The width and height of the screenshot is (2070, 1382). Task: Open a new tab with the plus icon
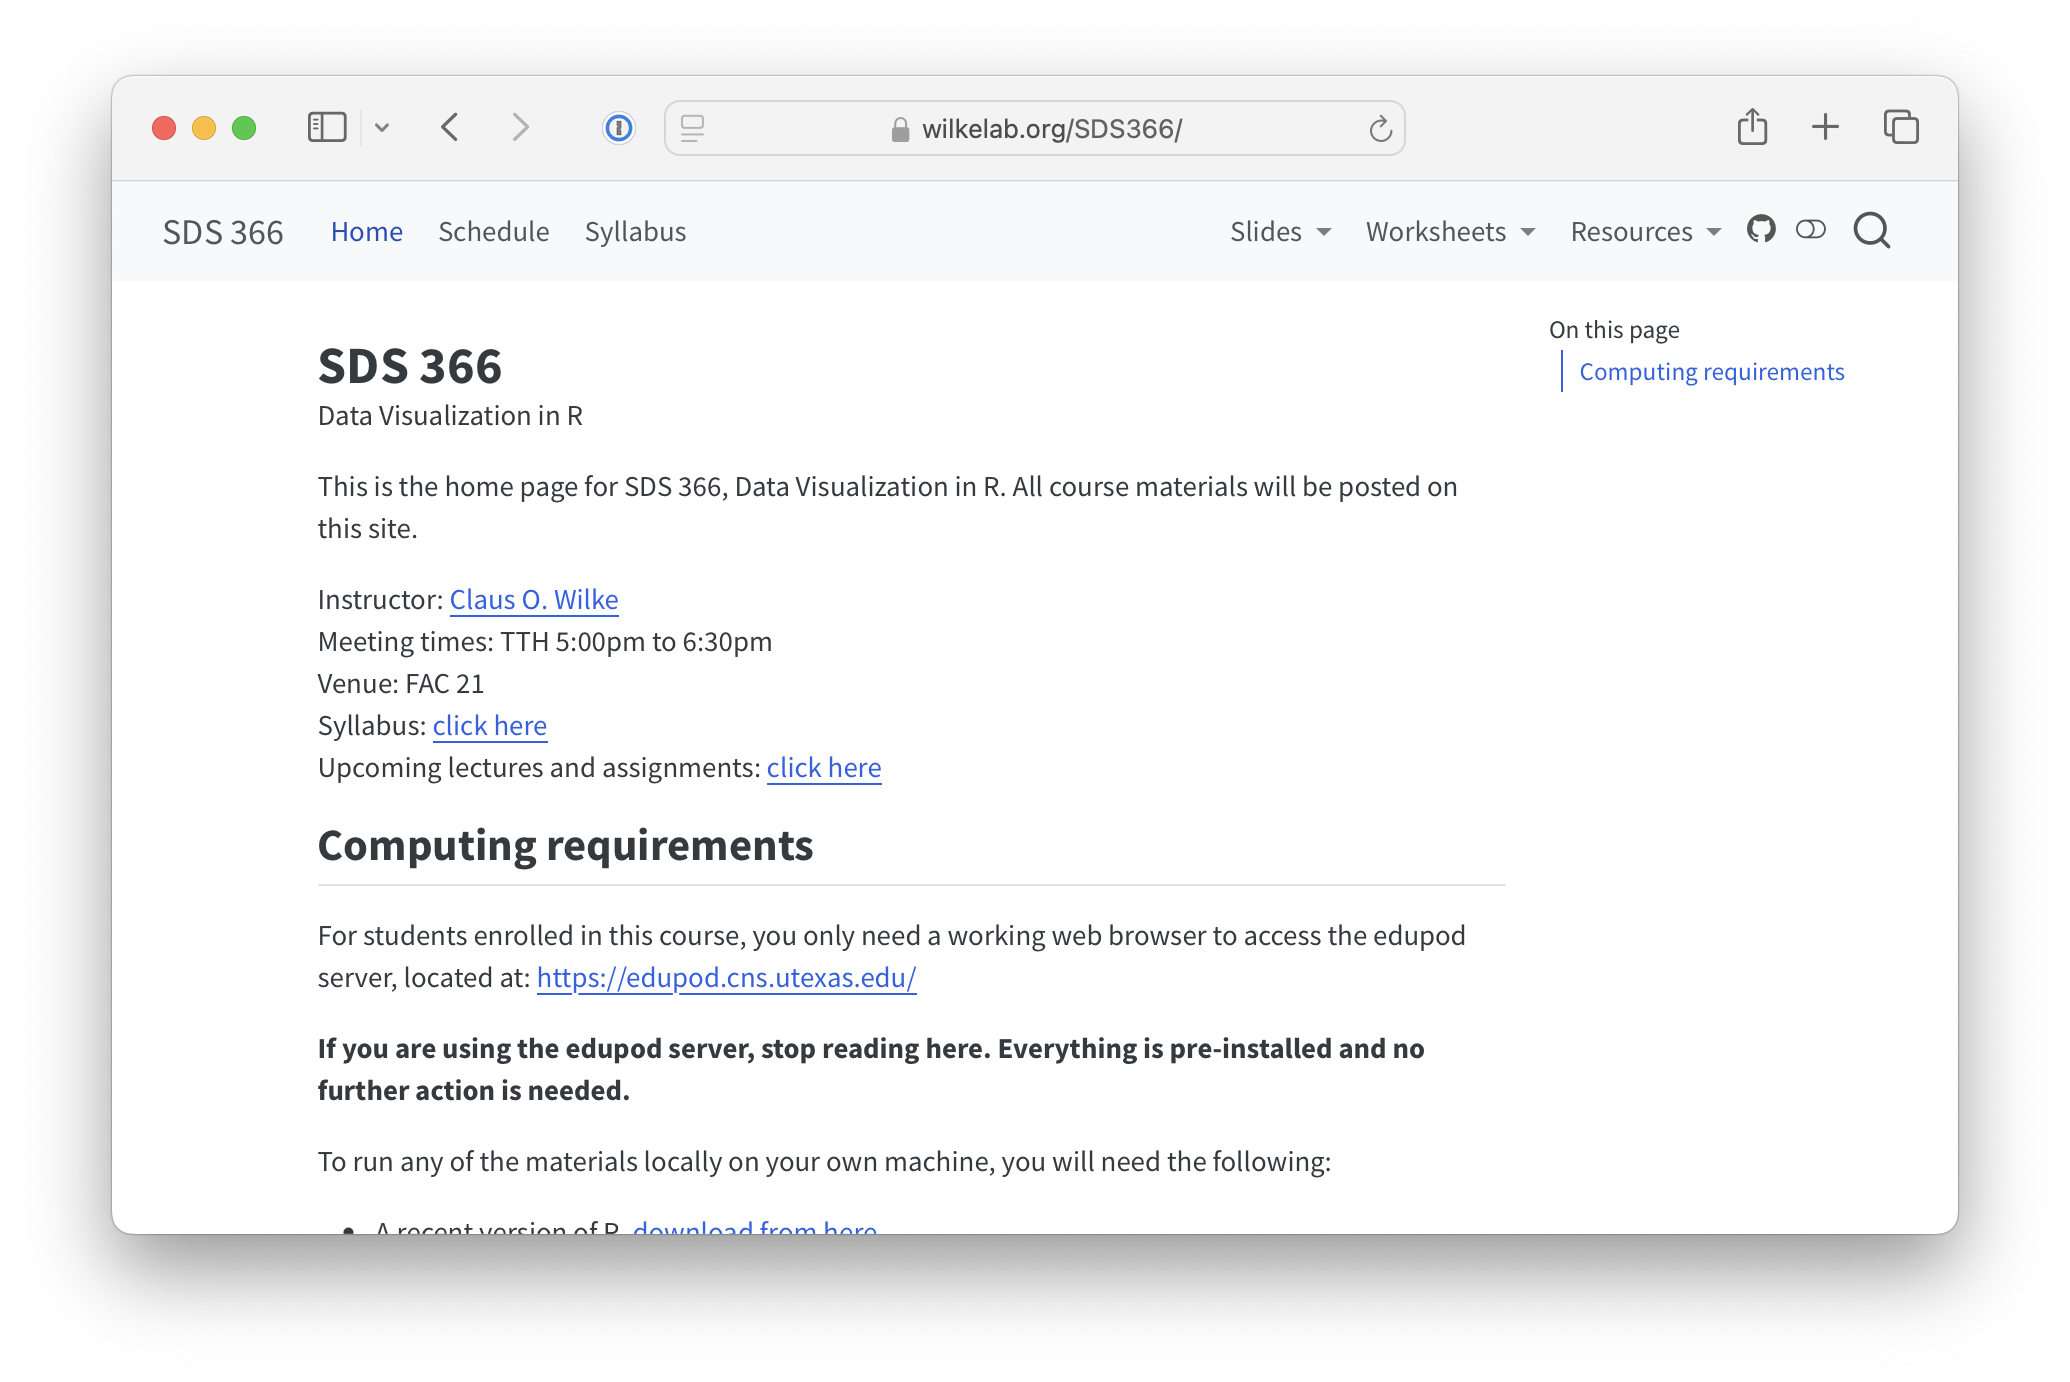pos(1825,127)
